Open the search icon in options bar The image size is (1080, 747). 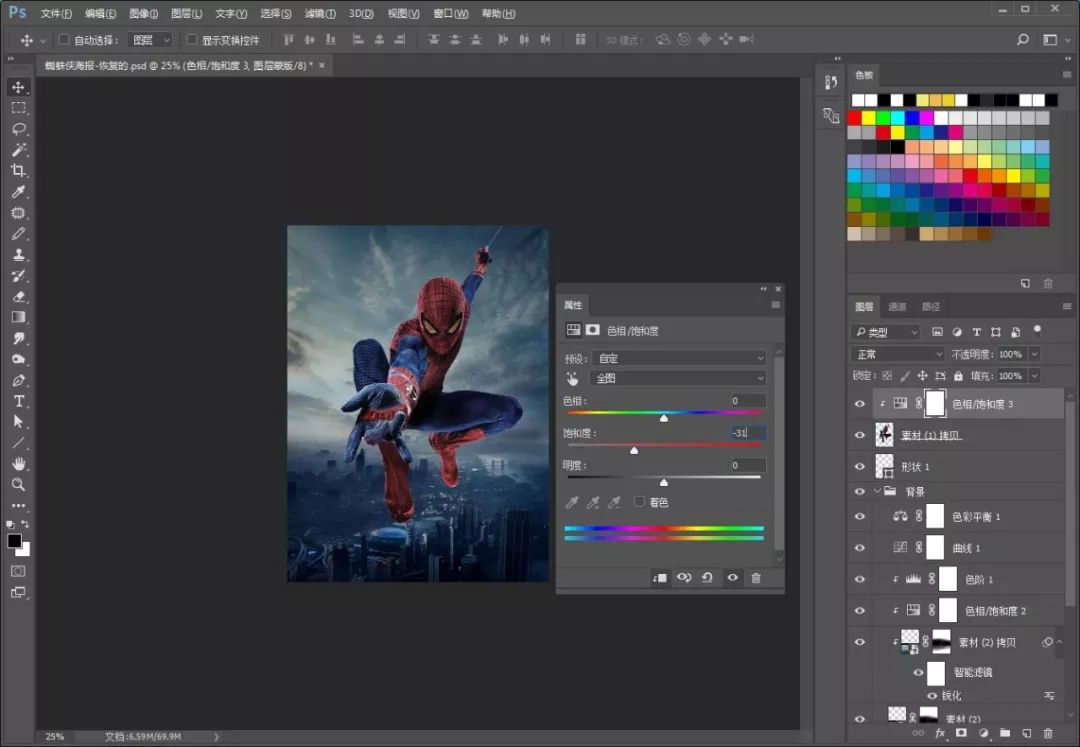click(1023, 39)
